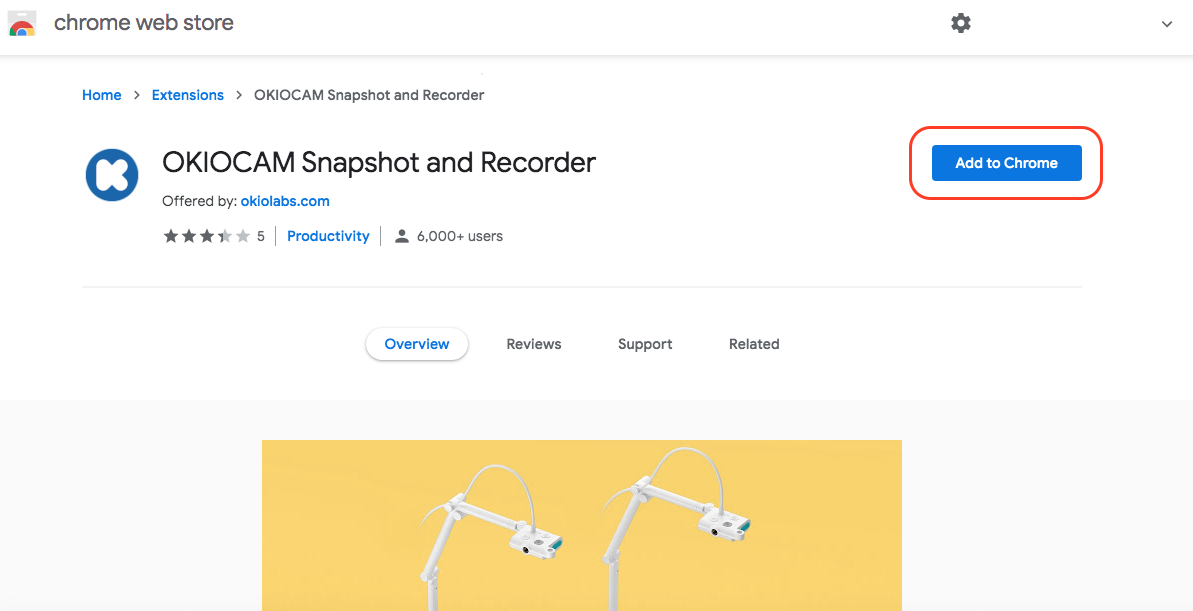Open the Reviews tab
This screenshot has width=1193, height=611.
[x=534, y=344]
